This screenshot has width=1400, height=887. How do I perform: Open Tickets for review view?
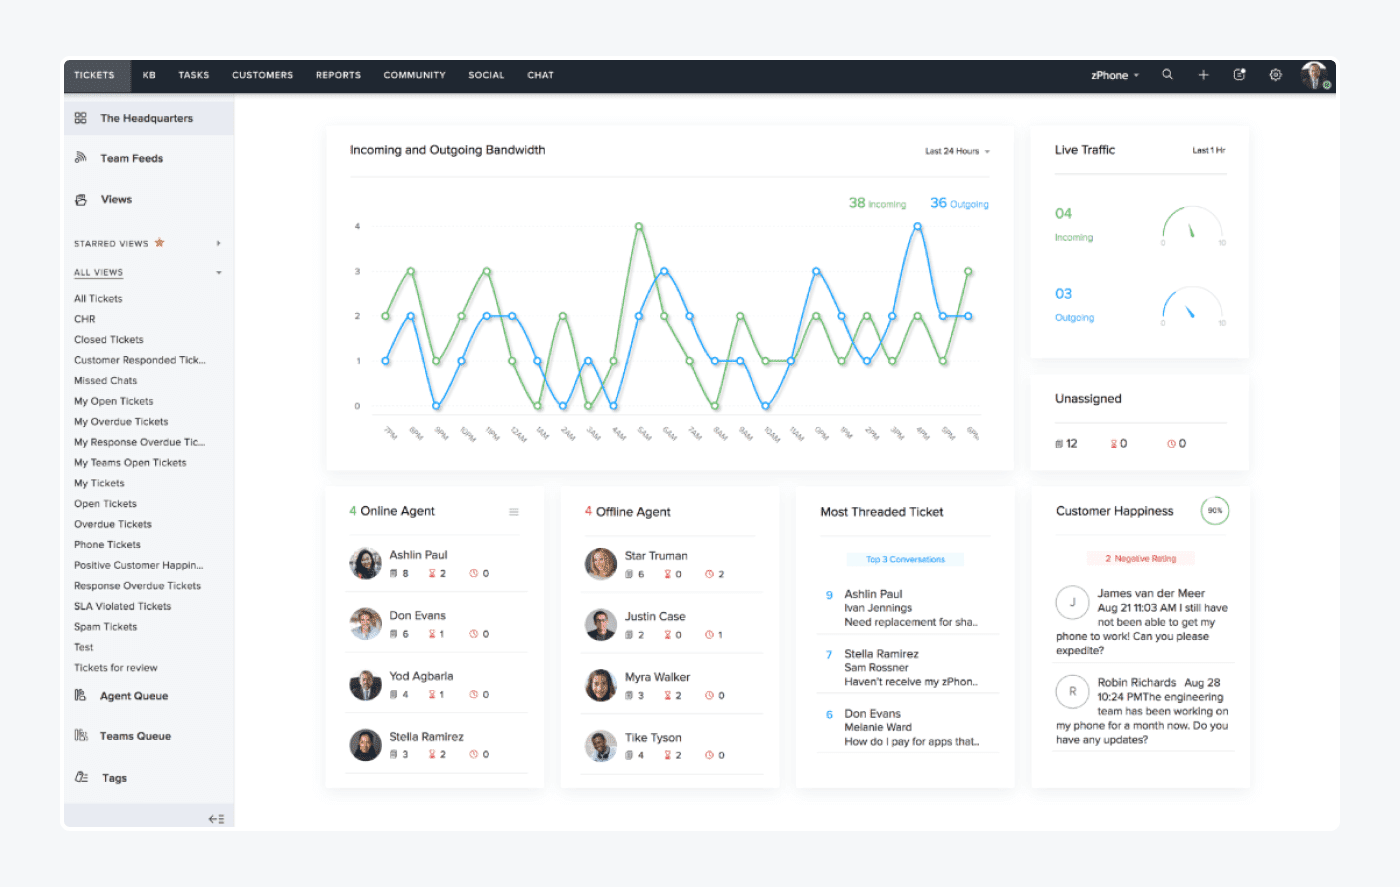tap(116, 668)
